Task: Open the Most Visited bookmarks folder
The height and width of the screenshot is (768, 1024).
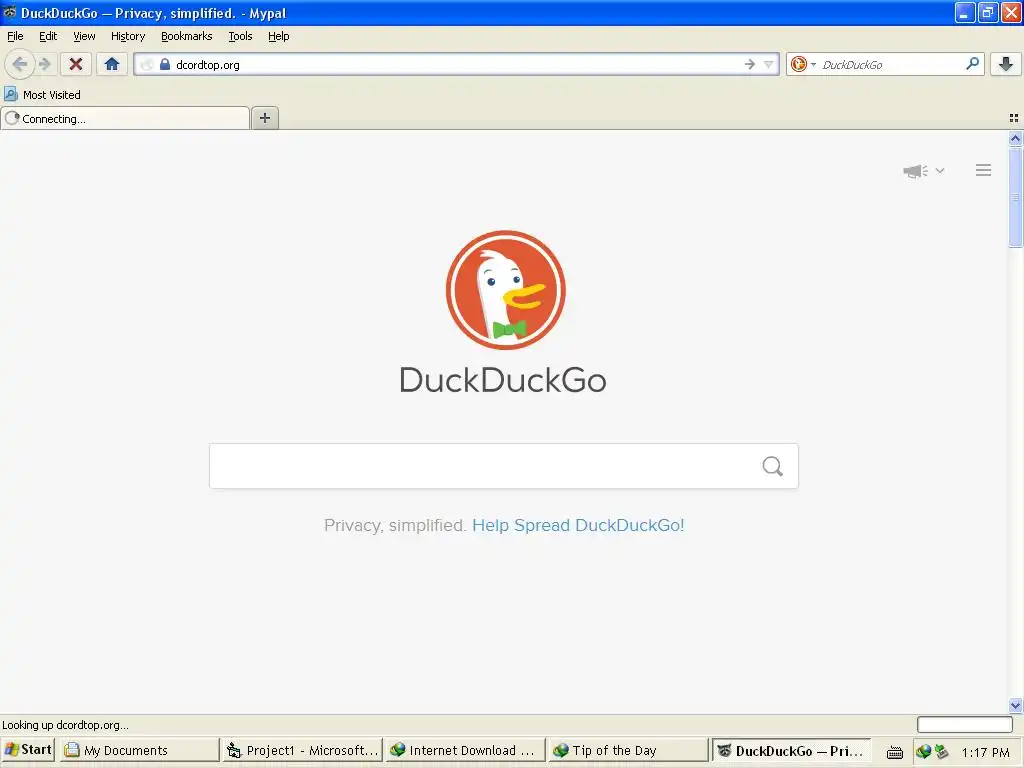Action: coord(42,95)
